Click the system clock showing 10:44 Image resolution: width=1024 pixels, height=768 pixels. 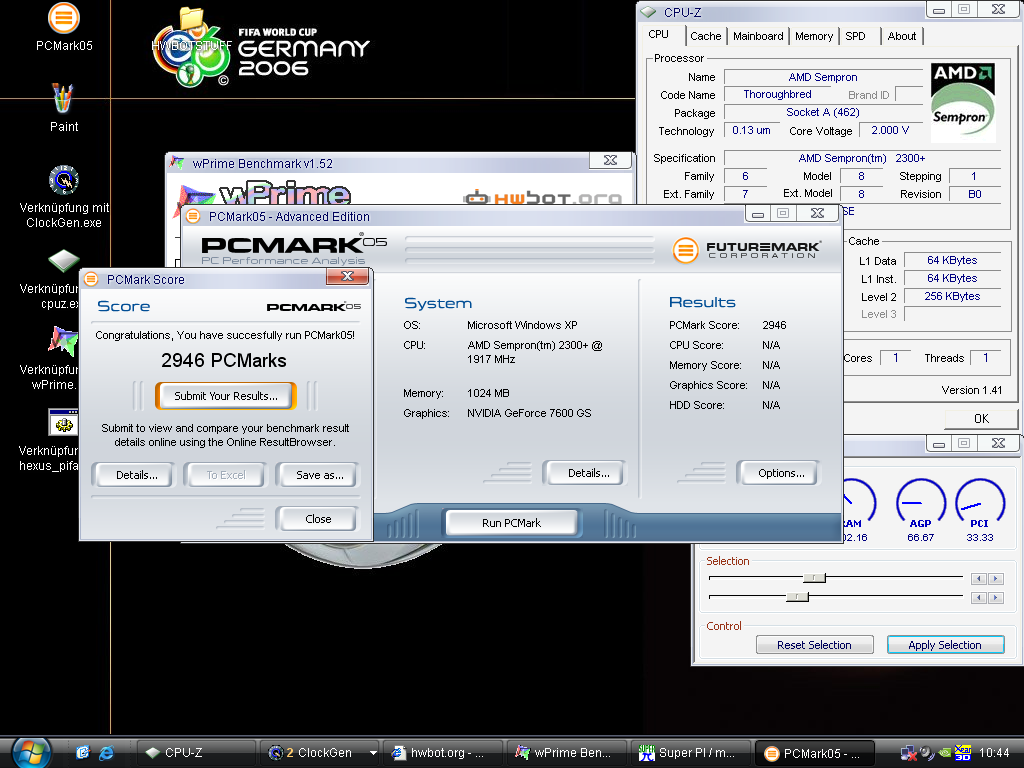(993, 753)
